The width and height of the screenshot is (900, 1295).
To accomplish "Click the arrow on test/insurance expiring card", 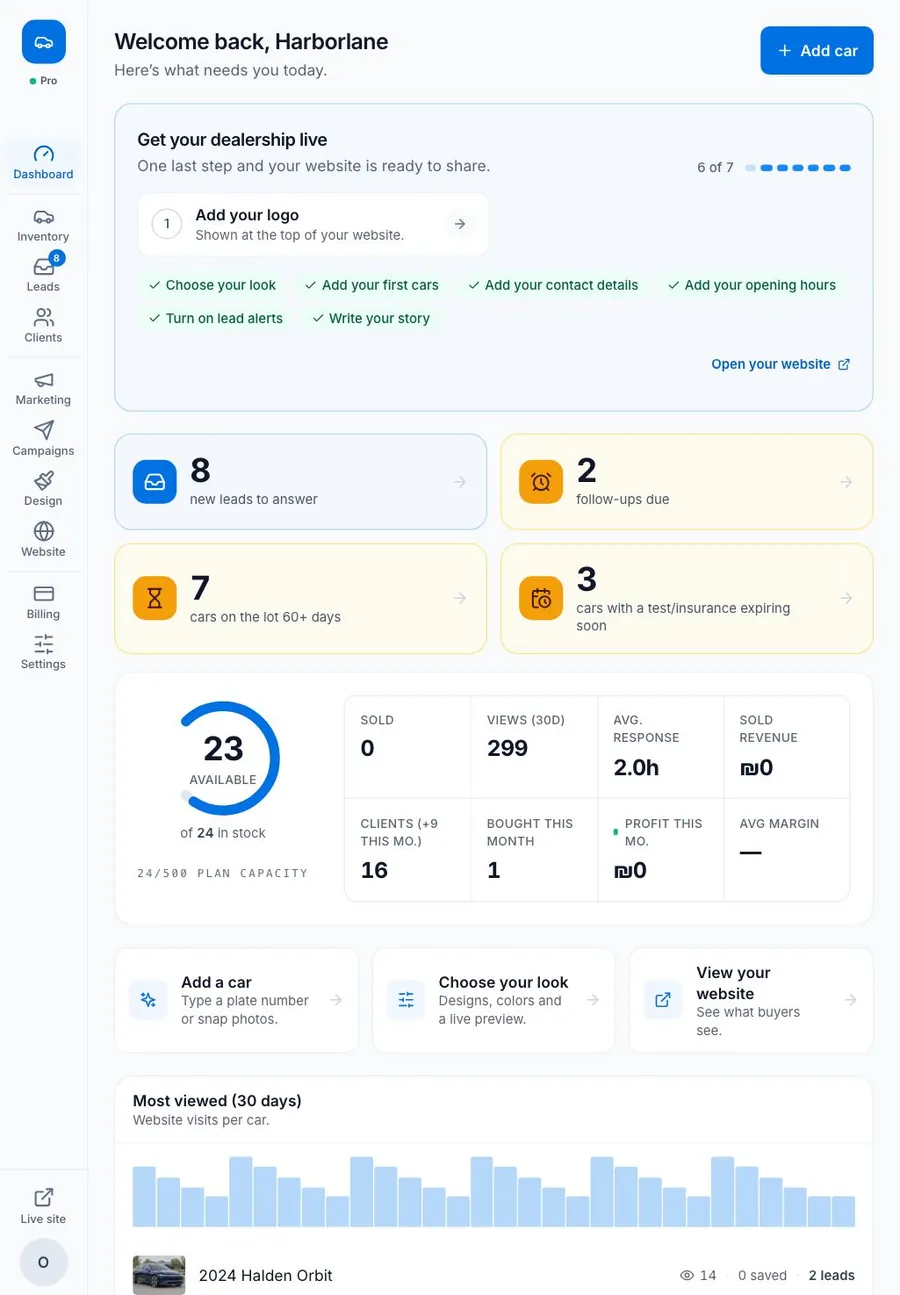I will click(x=846, y=598).
